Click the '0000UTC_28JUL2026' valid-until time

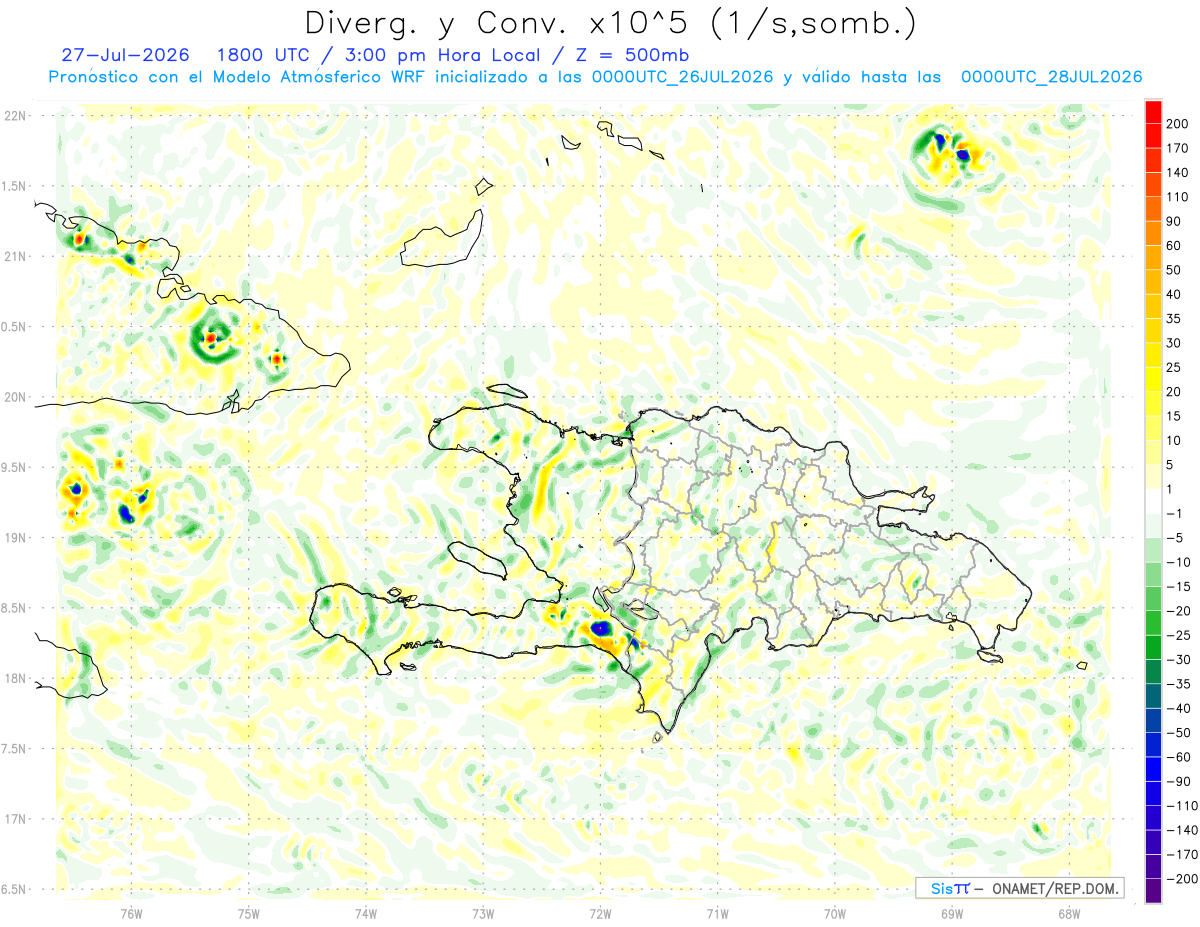(1051, 77)
